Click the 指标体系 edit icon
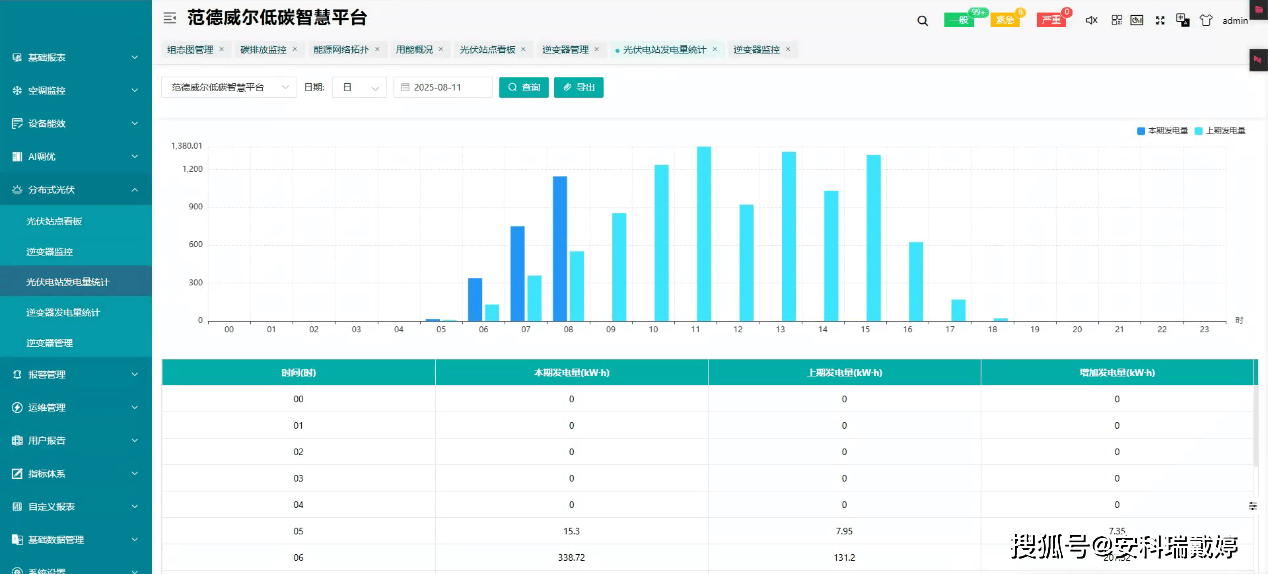The width and height of the screenshot is (1268, 574). click(17, 473)
